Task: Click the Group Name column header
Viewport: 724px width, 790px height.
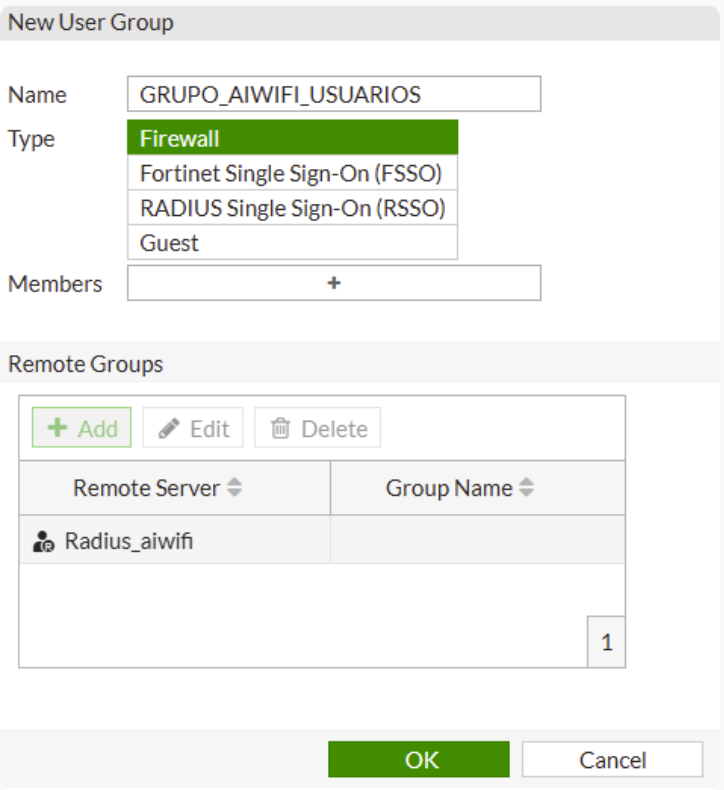Action: click(449, 488)
